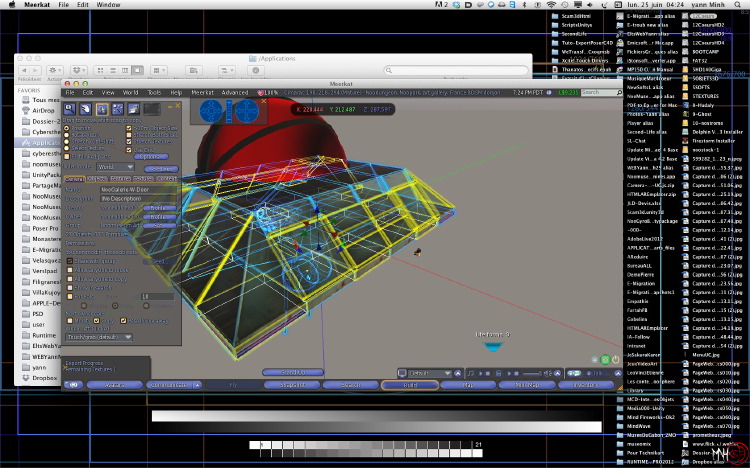750x468 pixels.
Task: Open the World menu
Action: click(130, 92)
